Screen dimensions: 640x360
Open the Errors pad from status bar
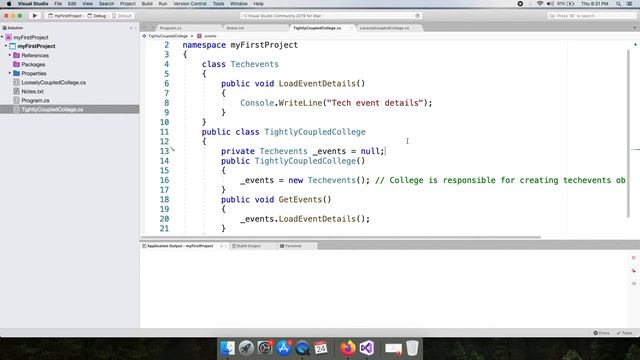[x=601, y=333]
